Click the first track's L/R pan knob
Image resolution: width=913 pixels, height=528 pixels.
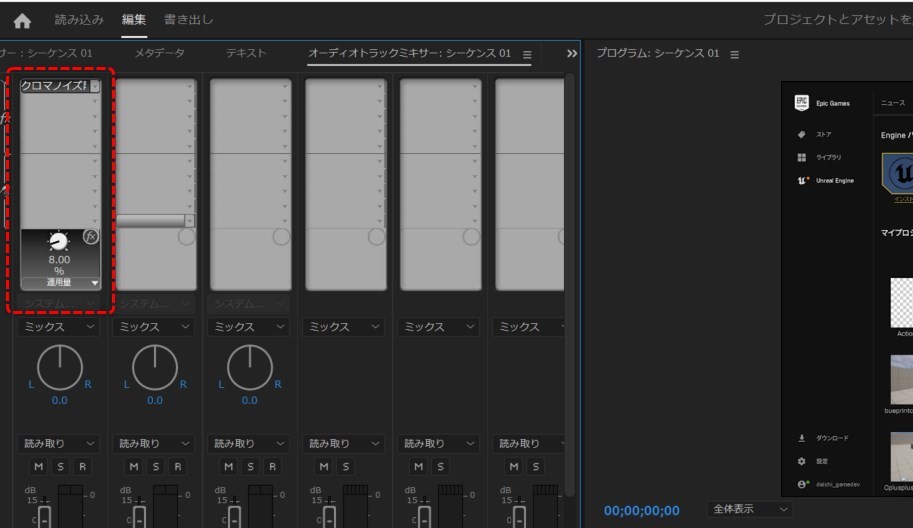(x=60, y=367)
